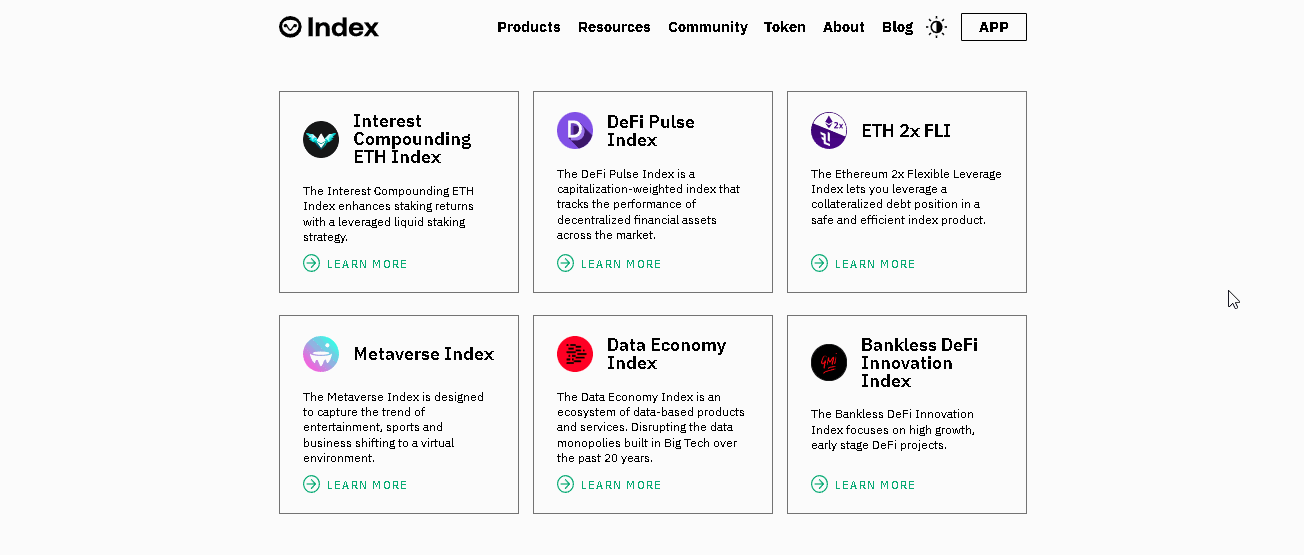1304x555 pixels.
Task: Open the About menu item
Action: [844, 27]
